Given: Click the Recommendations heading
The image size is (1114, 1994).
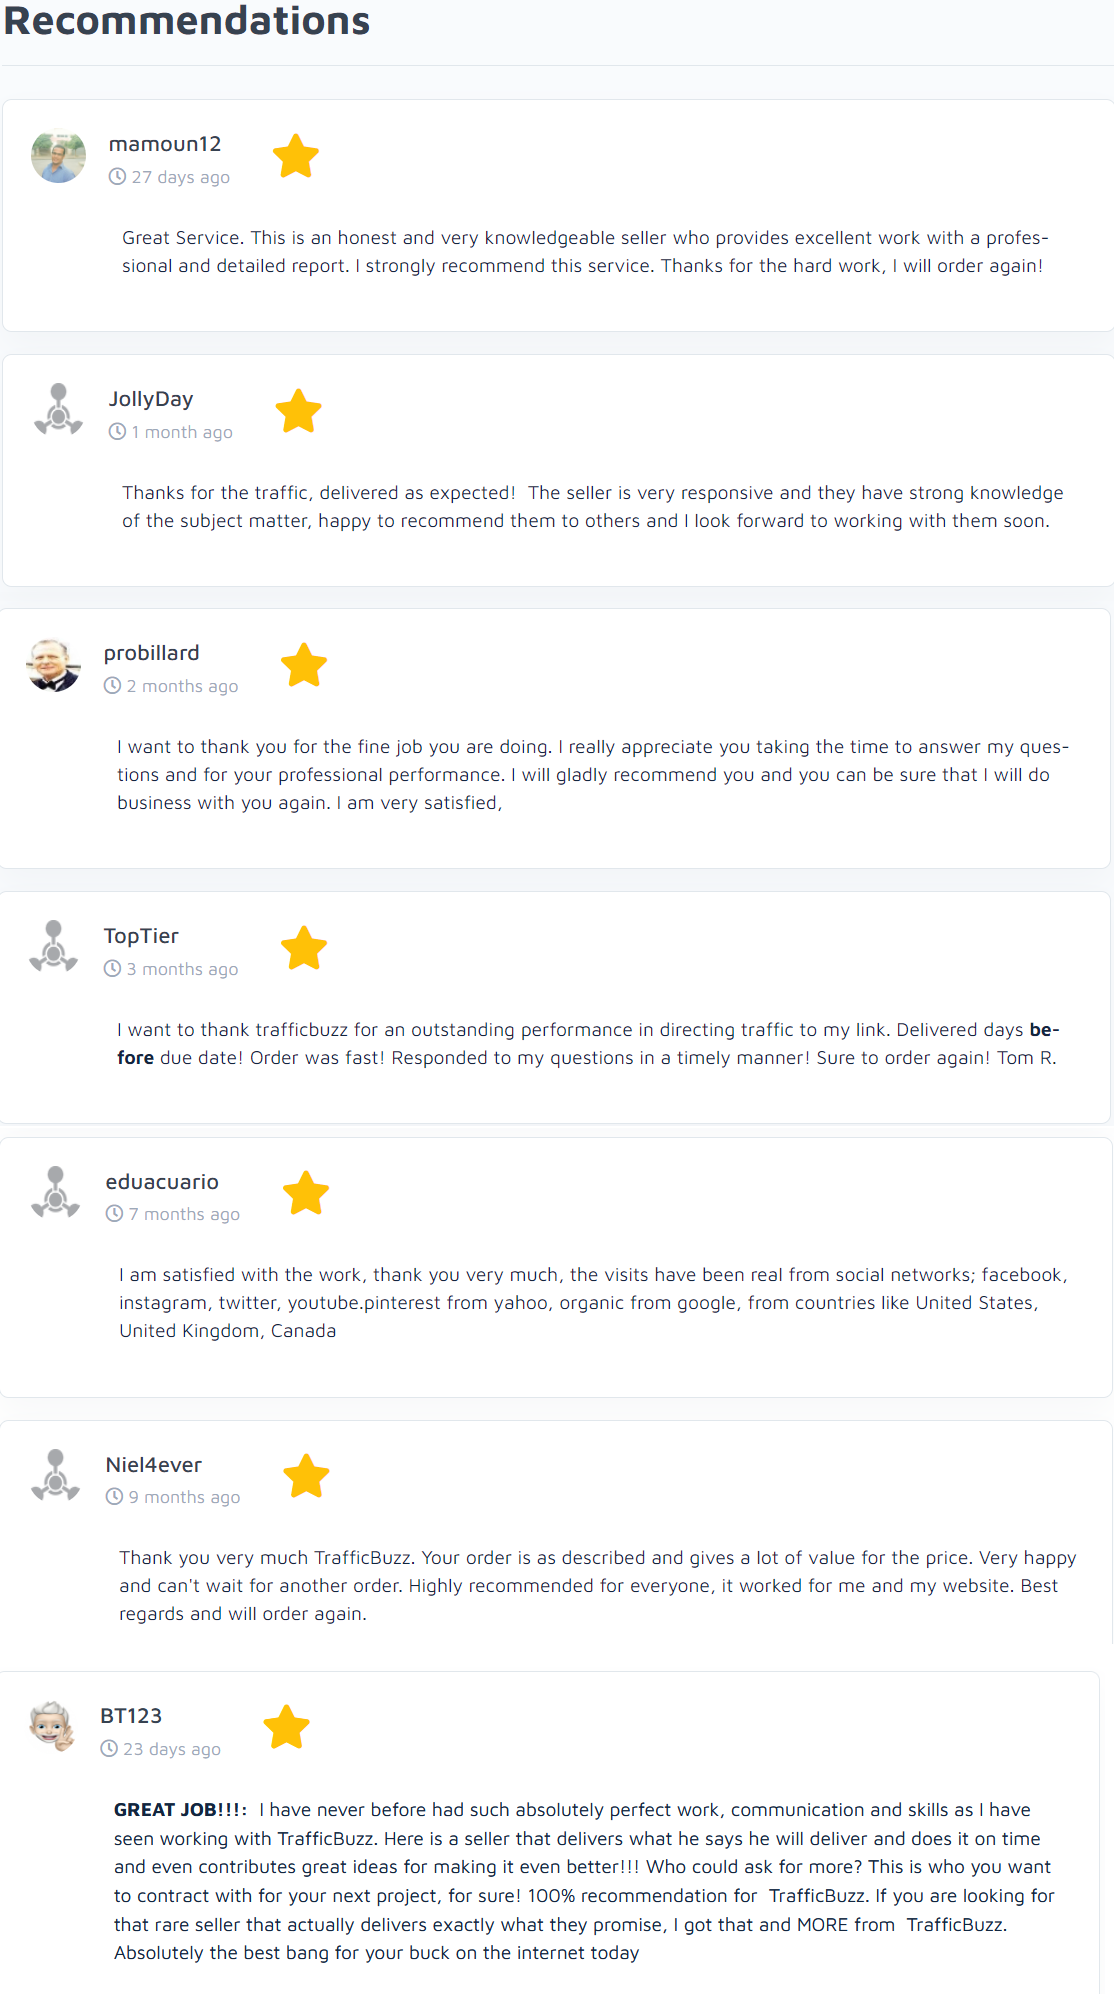Looking at the screenshot, I should click(187, 21).
